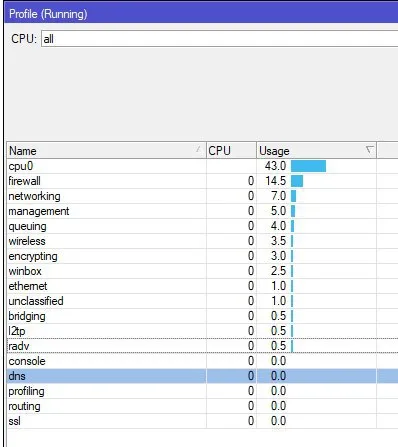Select the wireless row

click(202, 241)
